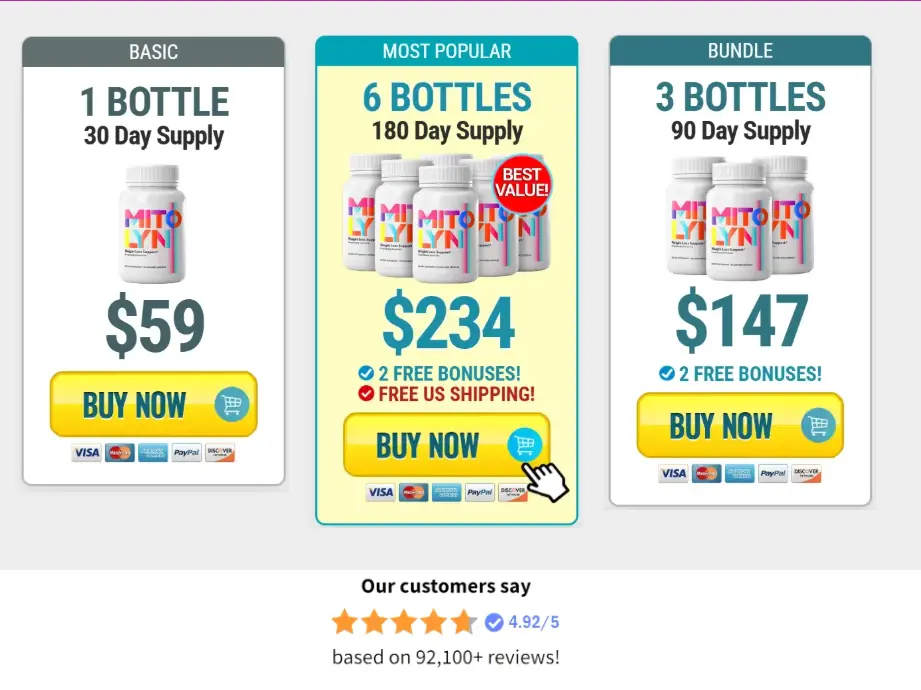Click the Discover icon under Bundle package
921x690 pixels.
(x=806, y=473)
